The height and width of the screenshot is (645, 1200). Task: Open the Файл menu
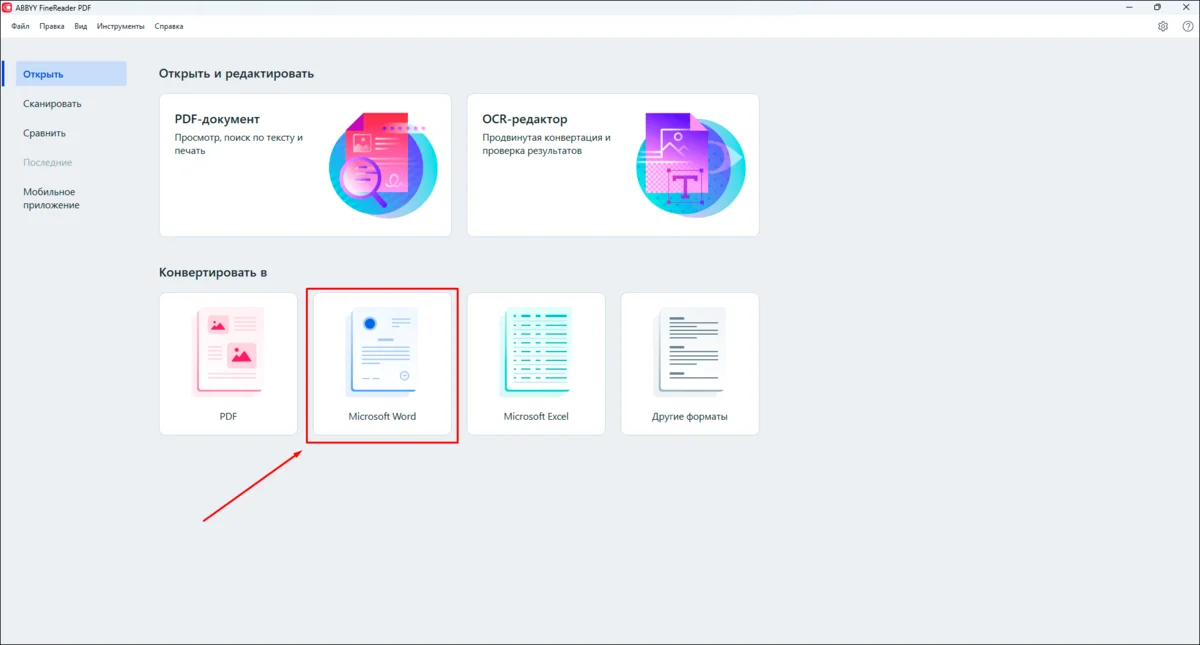coord(20,26)
